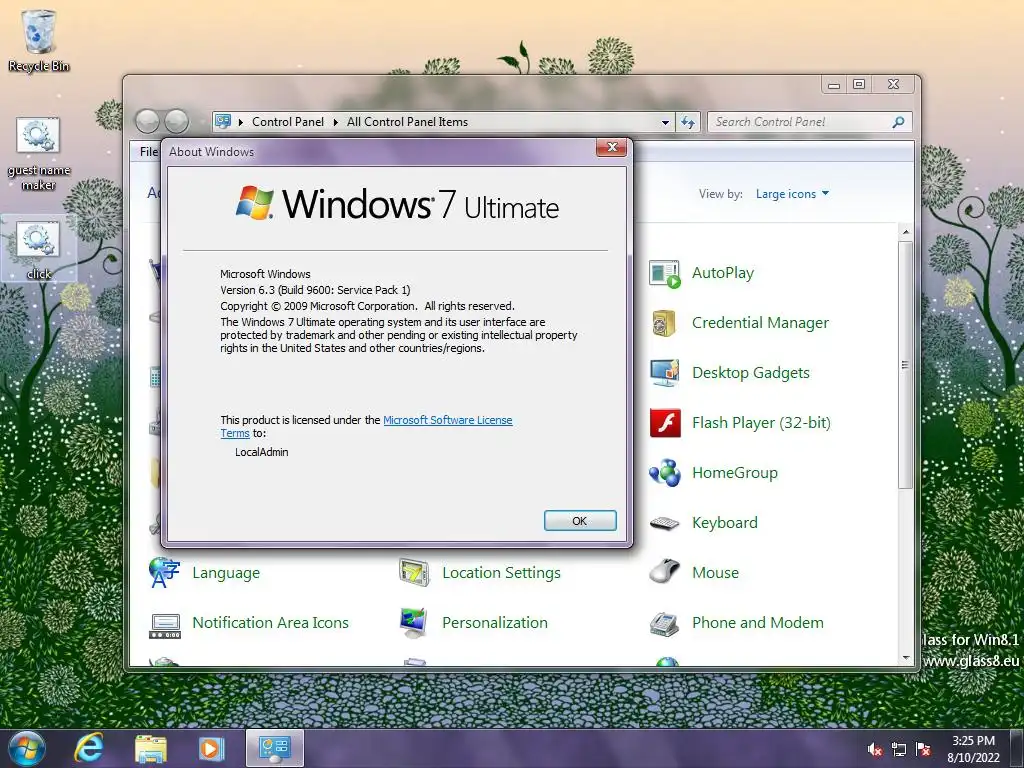The width and height of the screenshot is (1024, 768).
Task: Click the Control Panel breadcrumb segment
Action: 287,122
